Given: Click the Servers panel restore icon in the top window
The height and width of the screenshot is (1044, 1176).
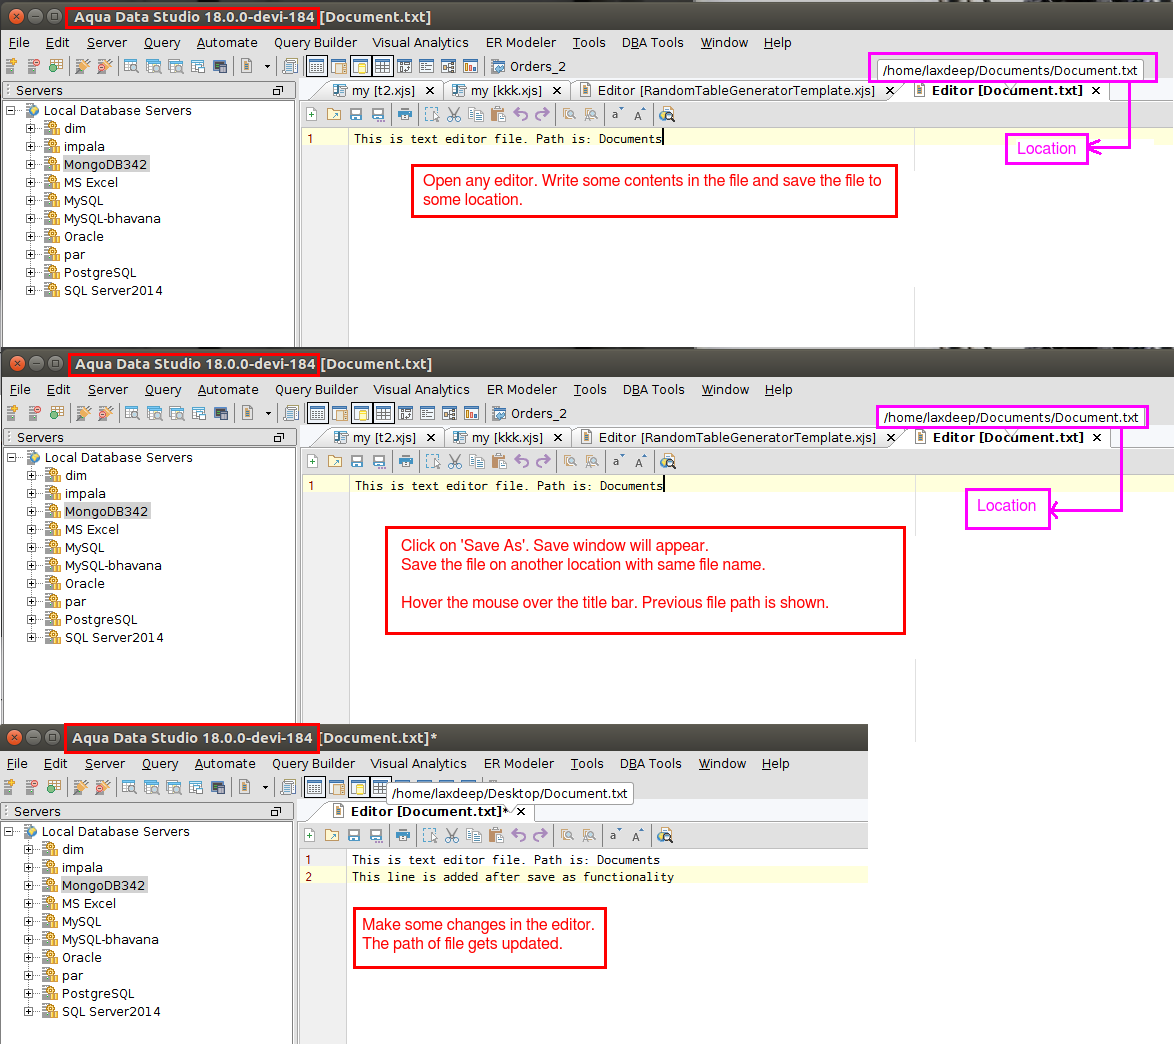Looking at the screenshot, I should pos(278,91).
